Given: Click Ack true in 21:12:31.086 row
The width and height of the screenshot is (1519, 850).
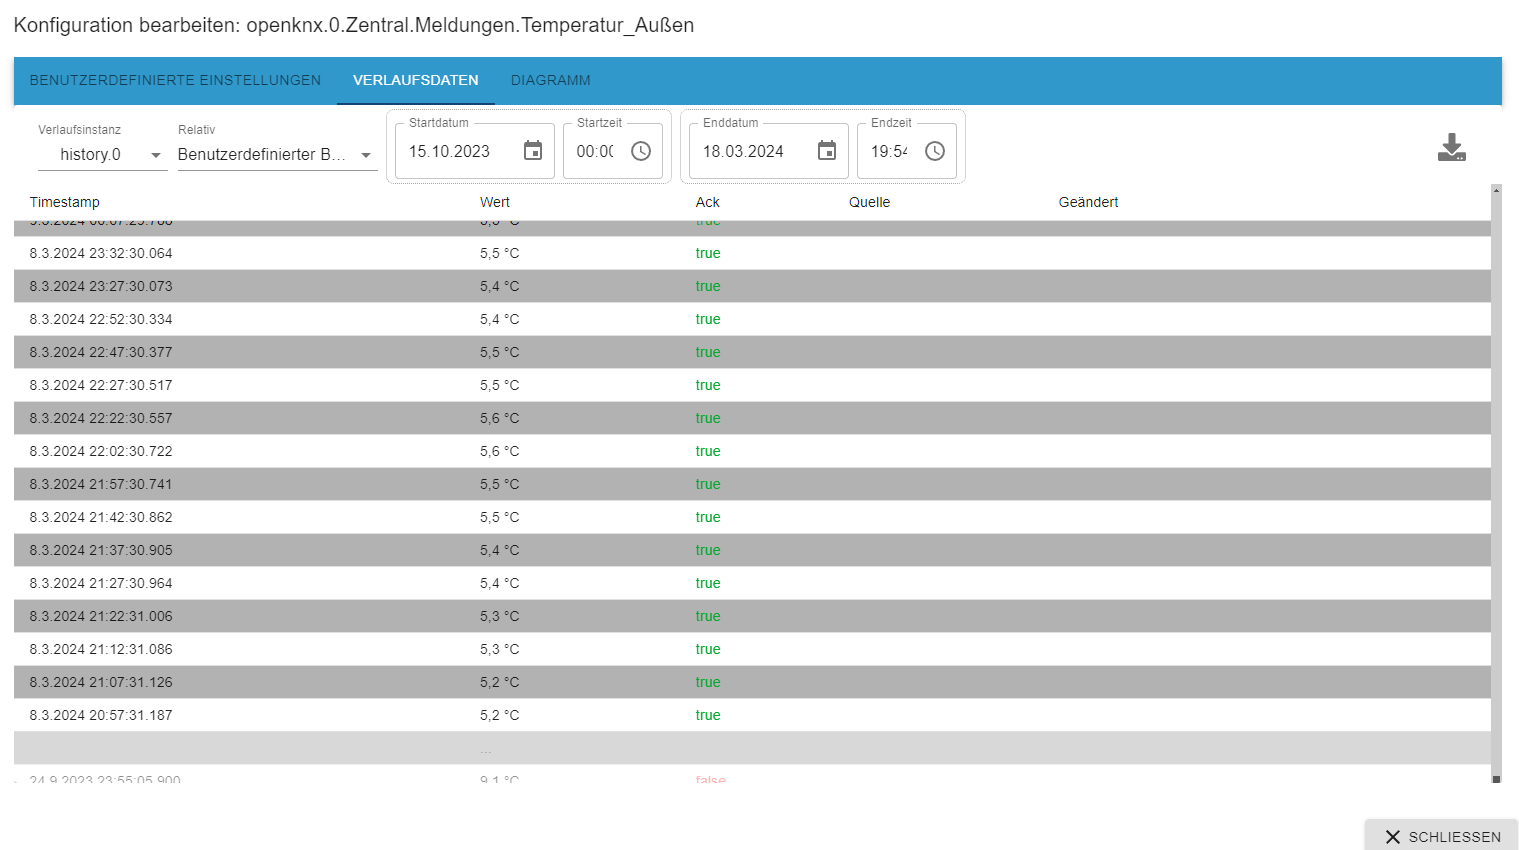Looking at the screenshot, I should [708, 649].
